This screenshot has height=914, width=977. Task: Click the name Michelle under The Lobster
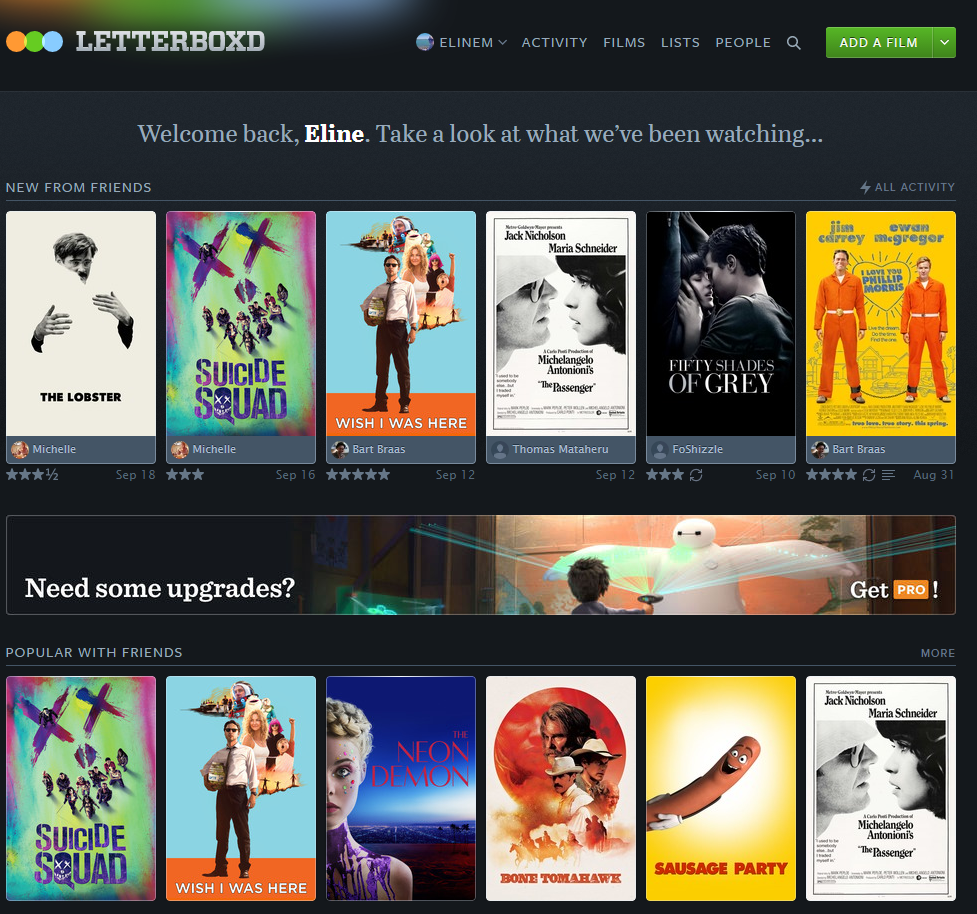pyautogui.click(x=54, y=449)
